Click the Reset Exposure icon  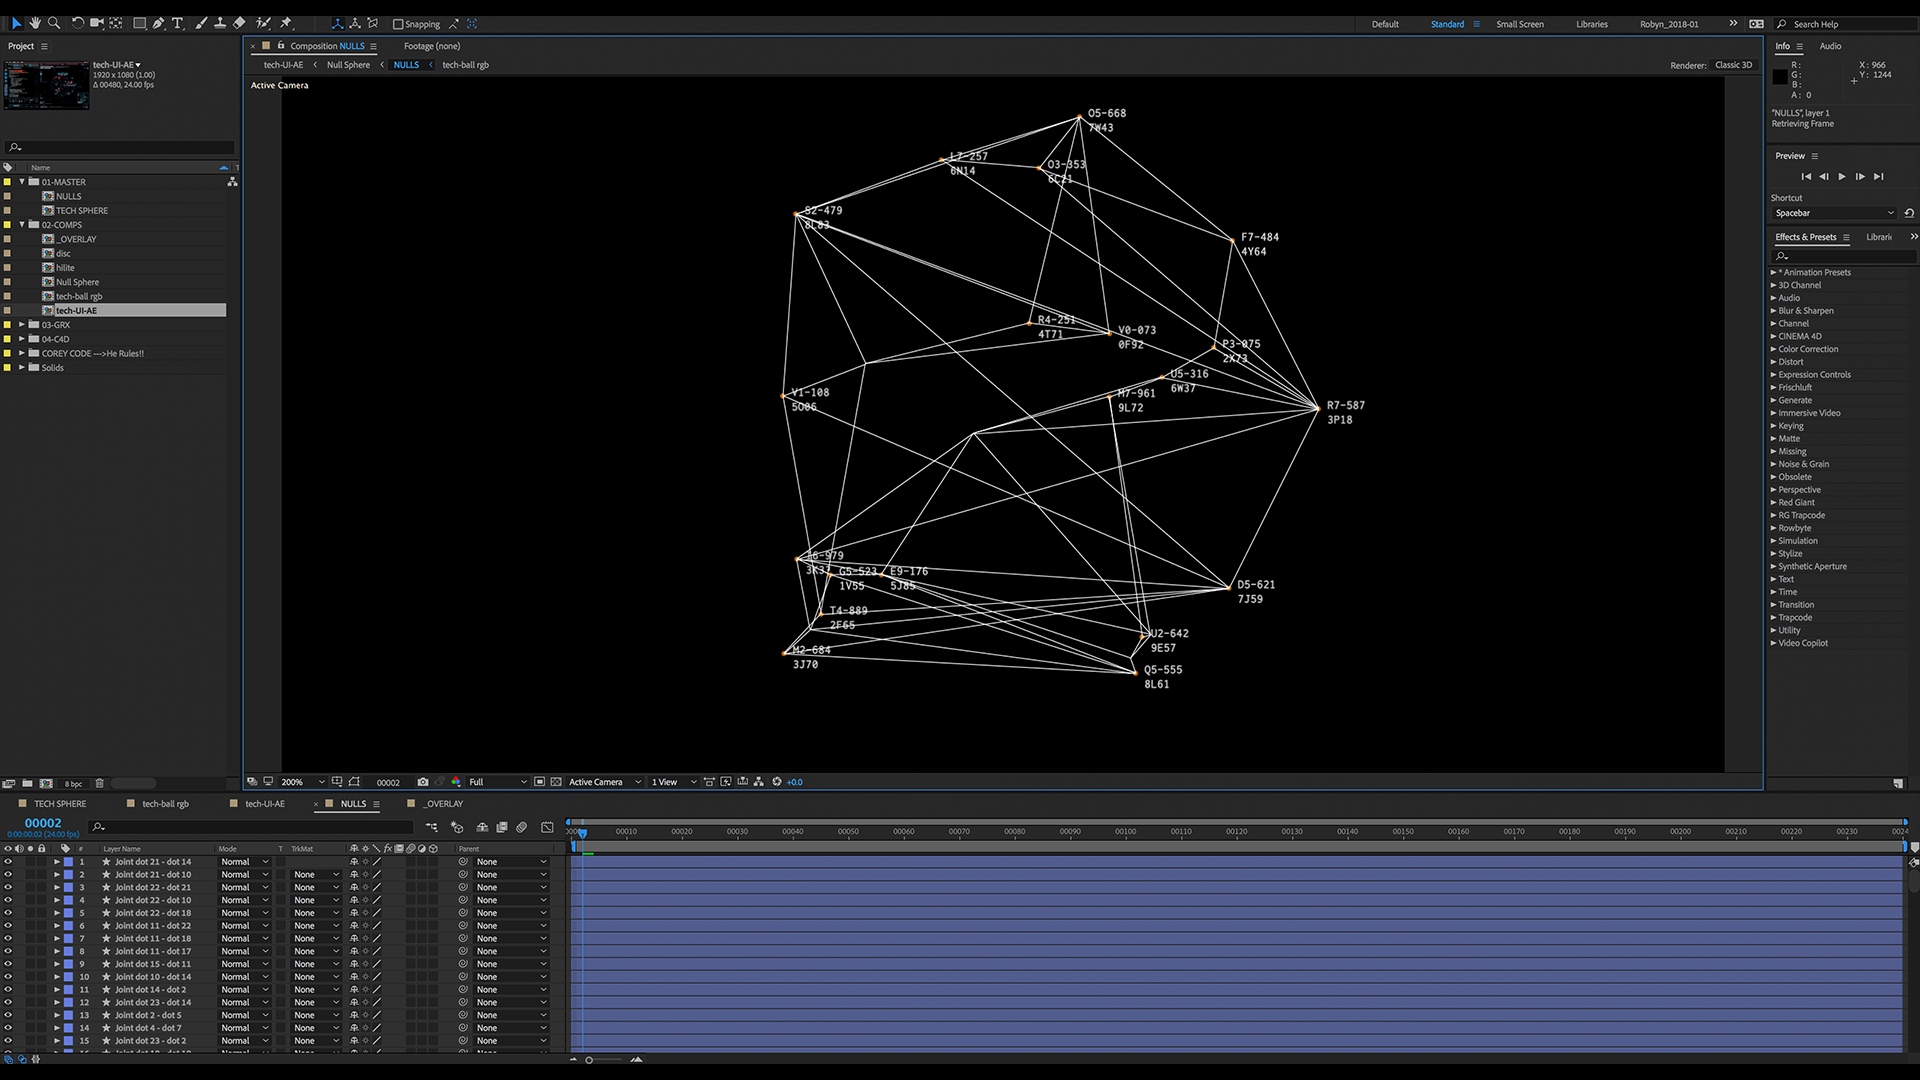777,782
